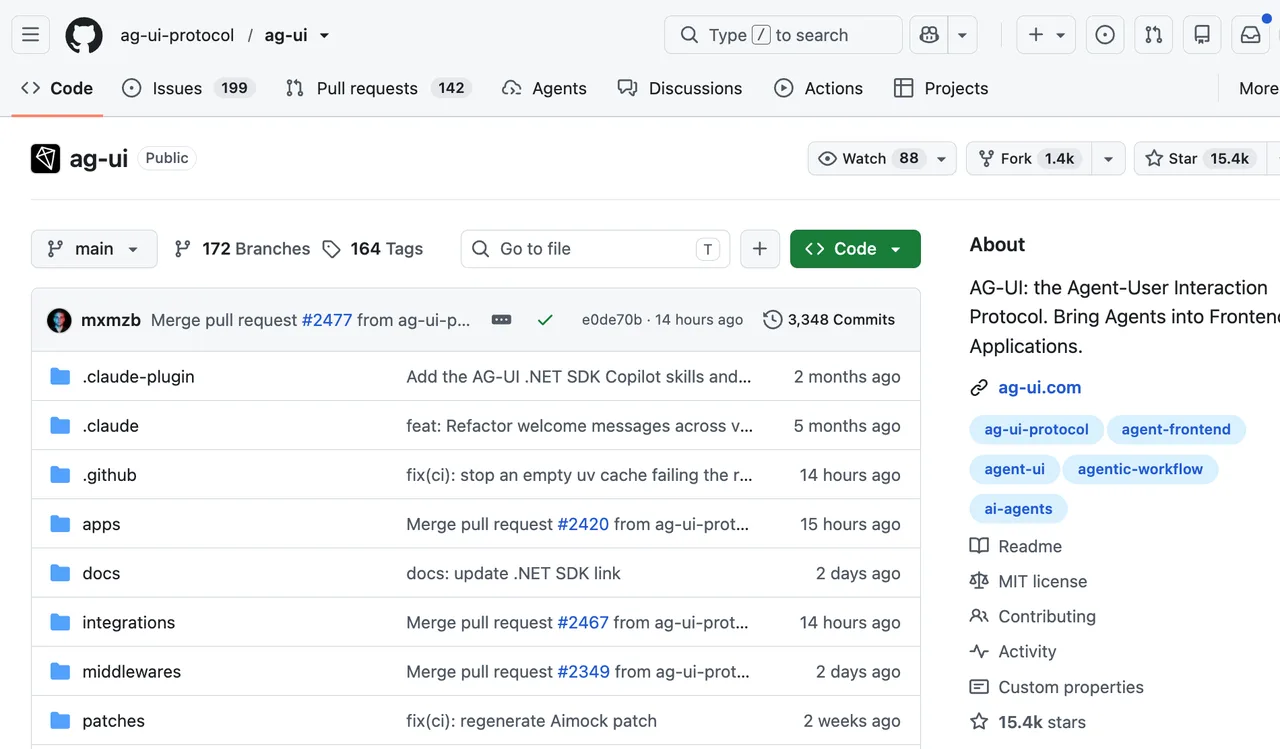Open the green Code dropdown
Viewport: 1280px width, 749px height.
coord(855,249)
